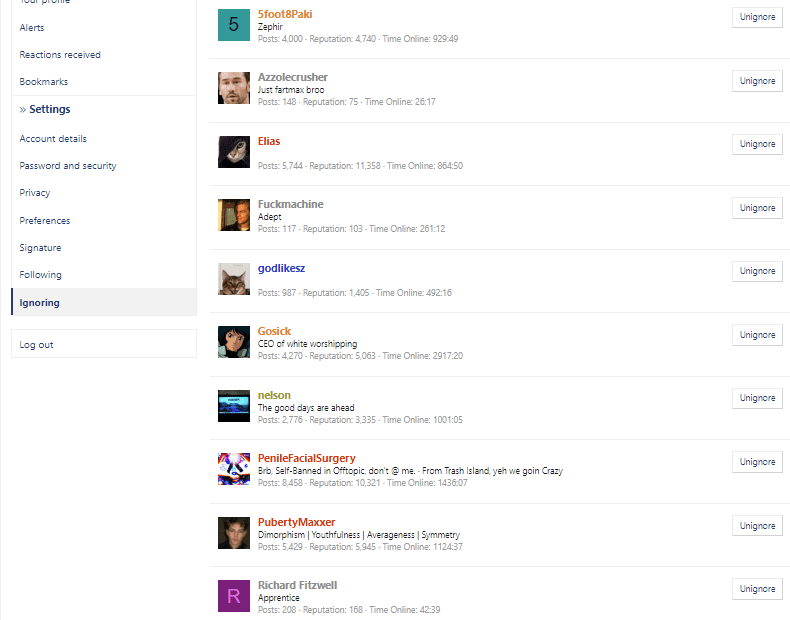Unignore user PubertyMaxxer

757,526
